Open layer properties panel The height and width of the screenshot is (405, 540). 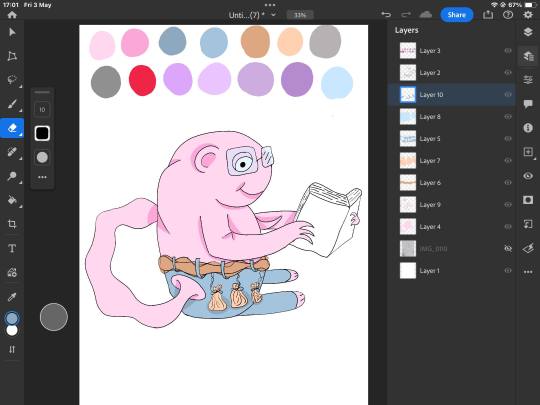[528, 80]
